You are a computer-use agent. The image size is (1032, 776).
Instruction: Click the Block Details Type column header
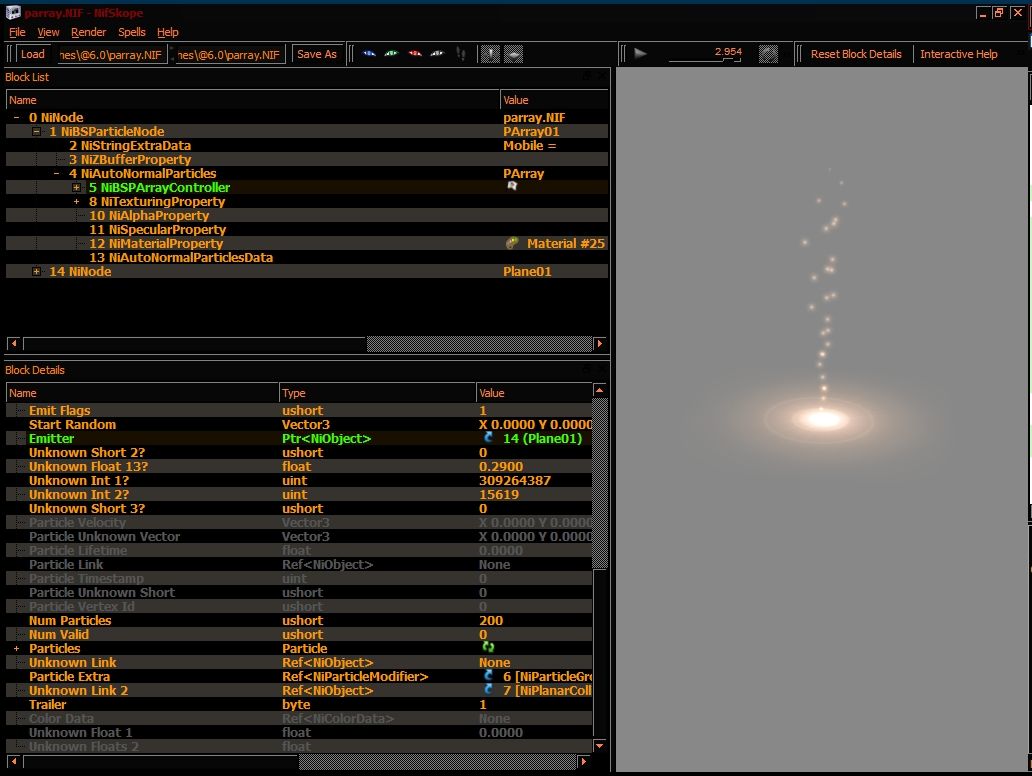click(377, 393)
